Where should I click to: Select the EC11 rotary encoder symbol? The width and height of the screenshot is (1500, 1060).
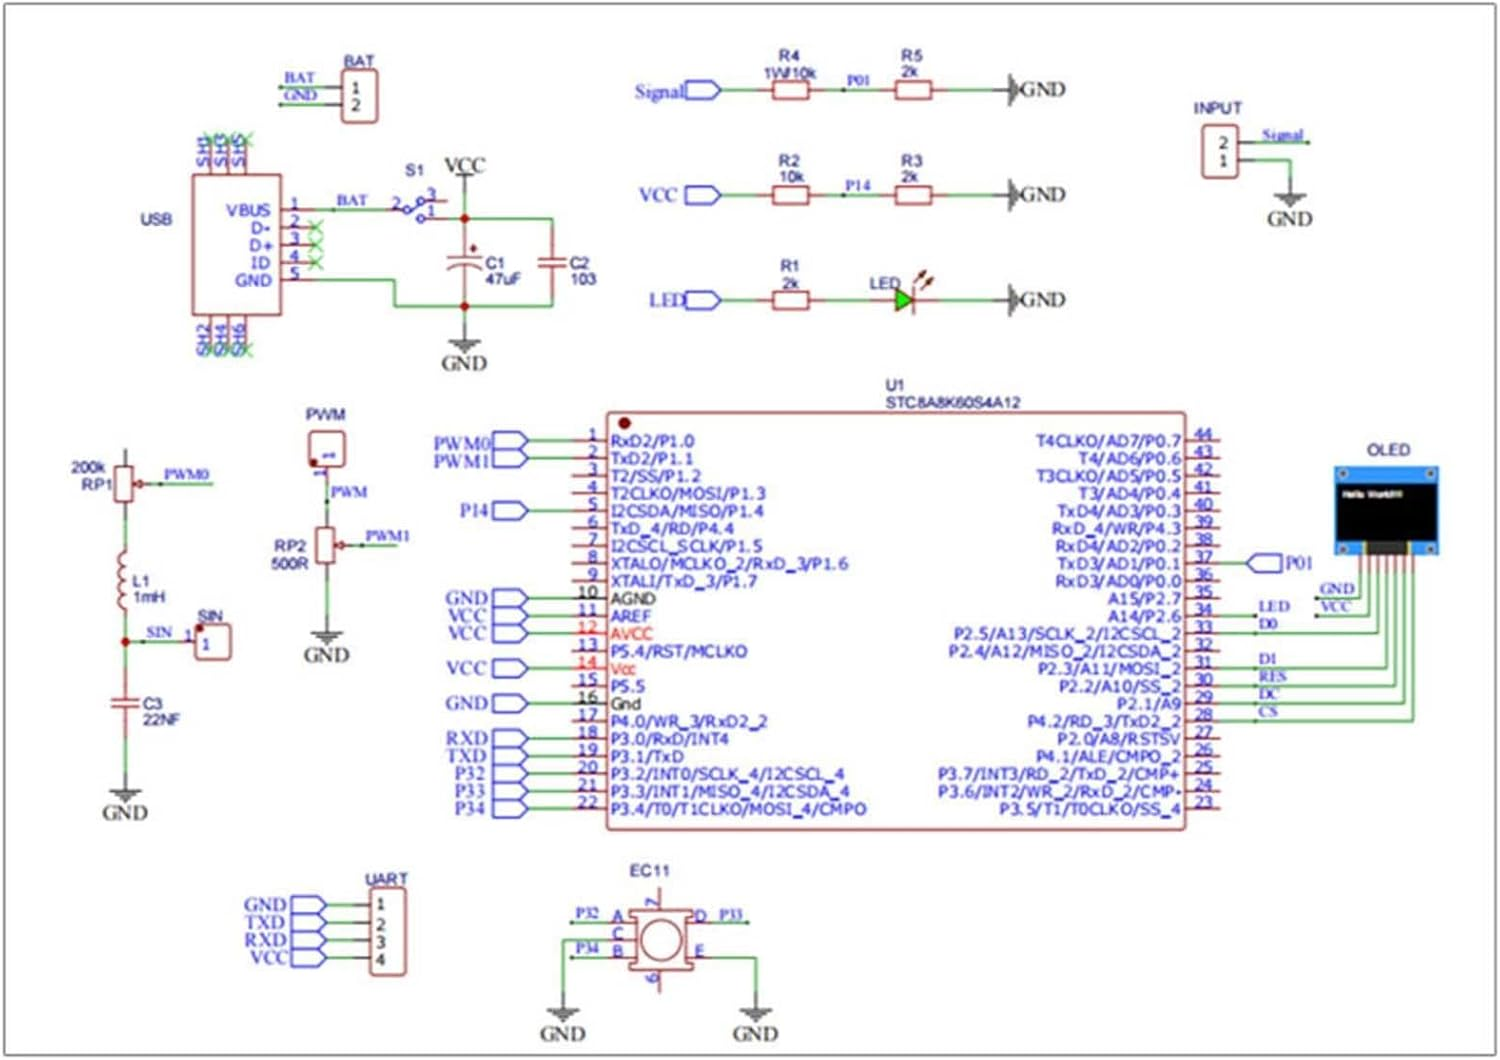pos(660,940)
